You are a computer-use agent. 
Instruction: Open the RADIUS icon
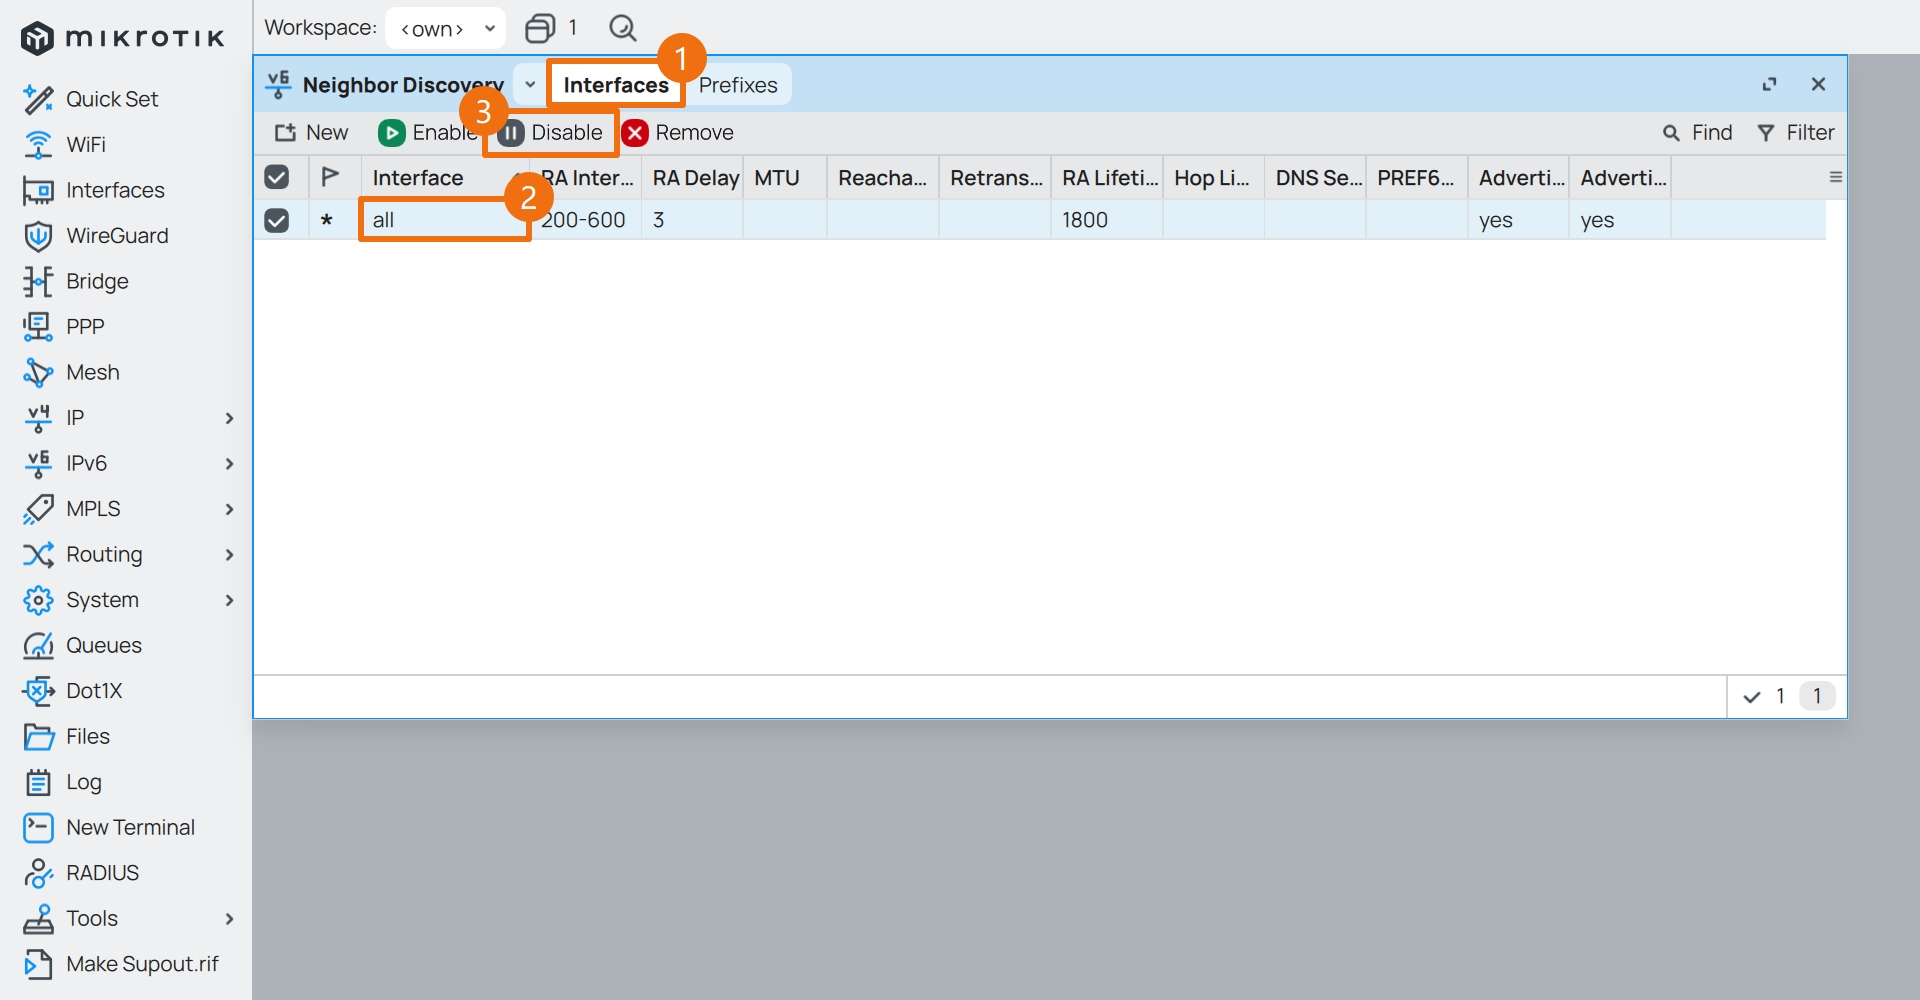[x=38, y=873]
